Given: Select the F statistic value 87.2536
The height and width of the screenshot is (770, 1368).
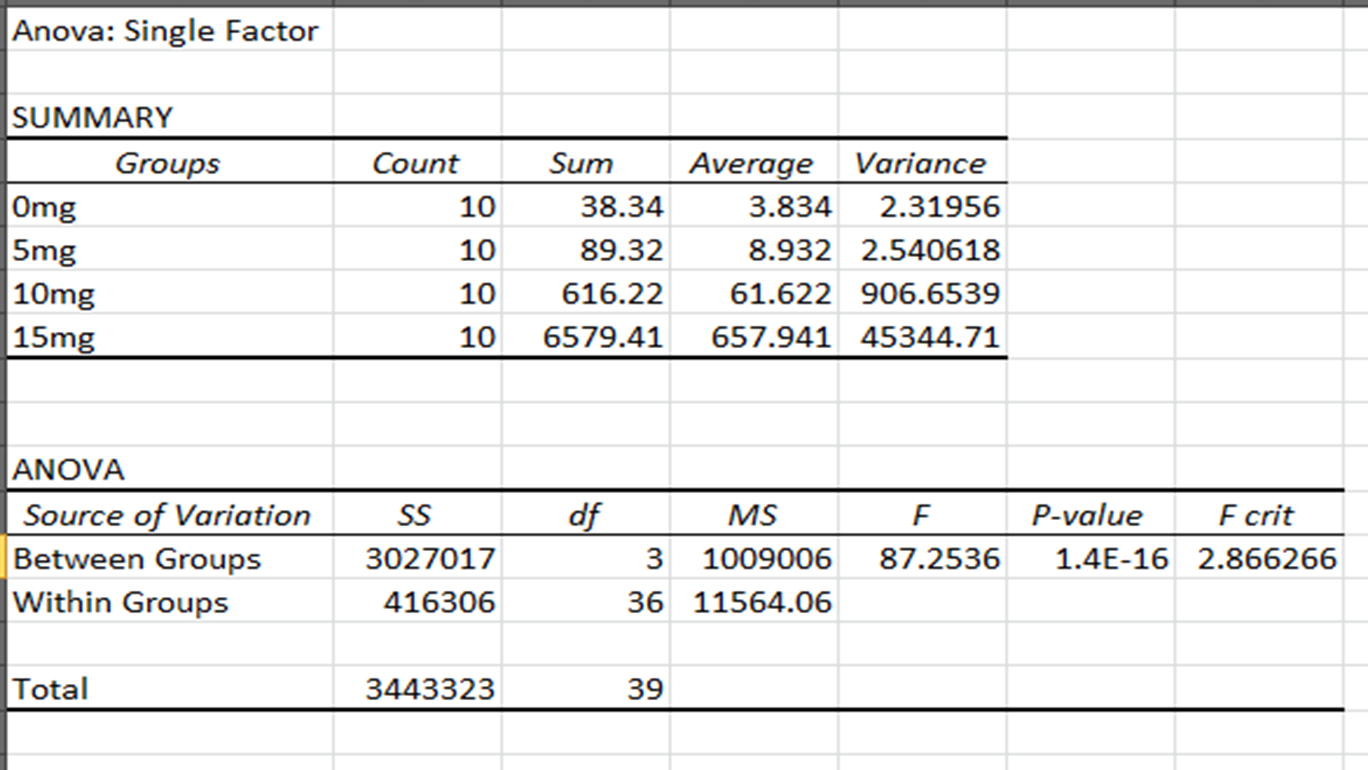Looking at the screenshot, I should click(x=939, y=558).
